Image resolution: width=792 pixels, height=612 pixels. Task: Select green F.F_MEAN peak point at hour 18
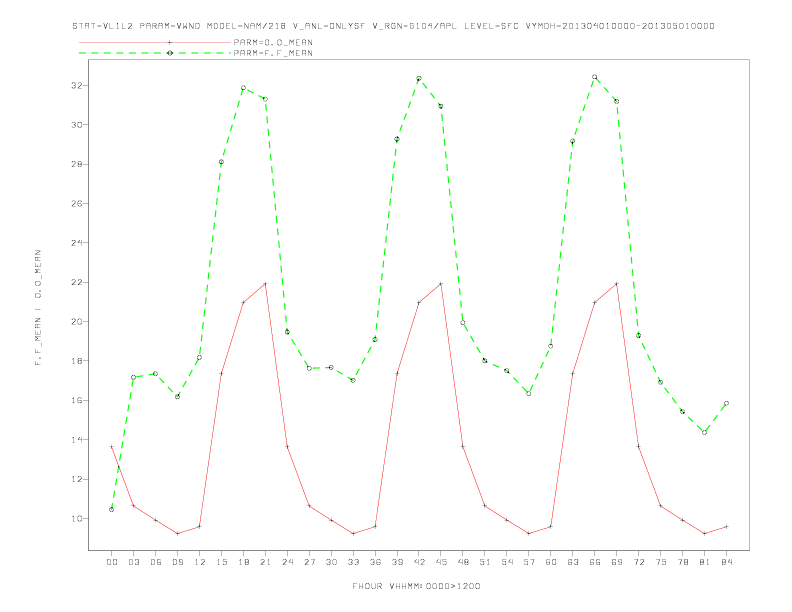click(x=243, y=88)
